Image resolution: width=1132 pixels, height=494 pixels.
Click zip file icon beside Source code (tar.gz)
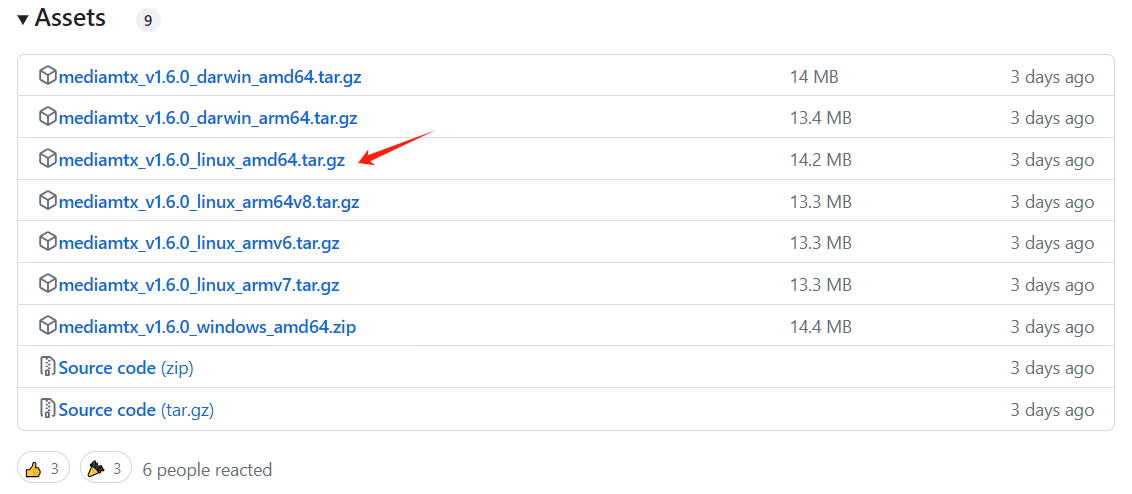(48, 409)
